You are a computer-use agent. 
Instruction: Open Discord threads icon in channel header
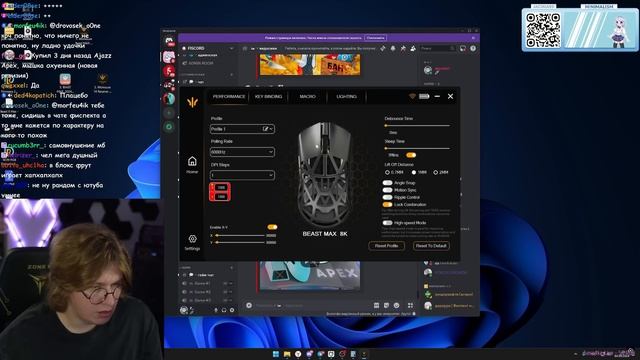click(x=383, y=48)
